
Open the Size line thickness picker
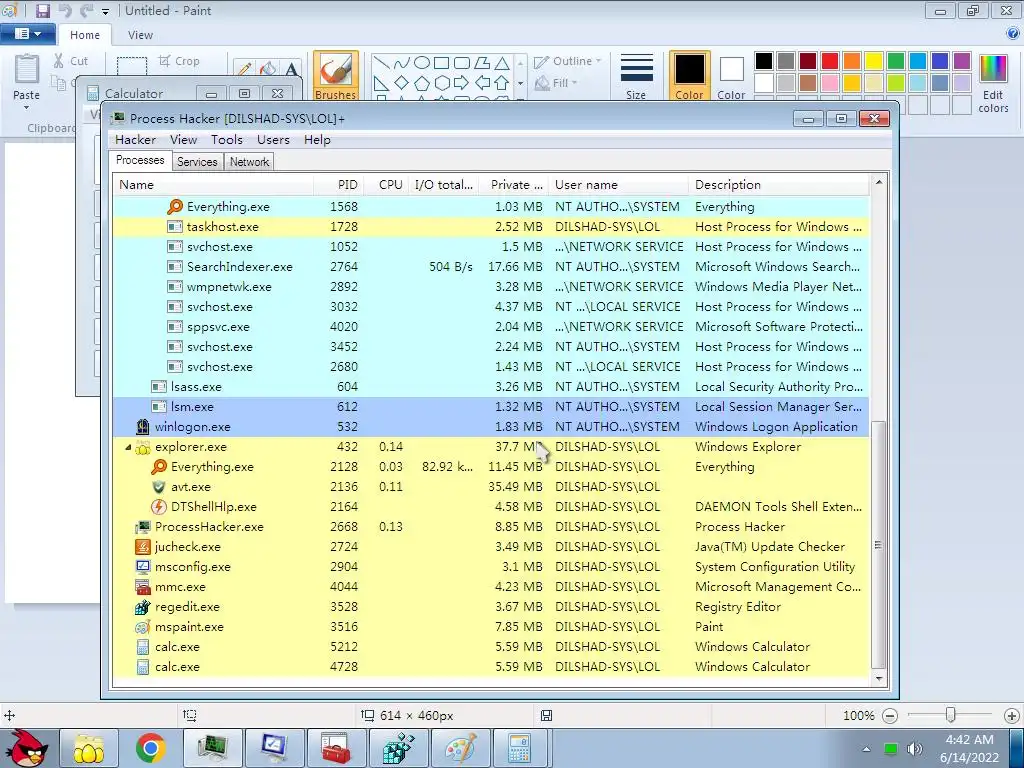[x=636, y=76]
